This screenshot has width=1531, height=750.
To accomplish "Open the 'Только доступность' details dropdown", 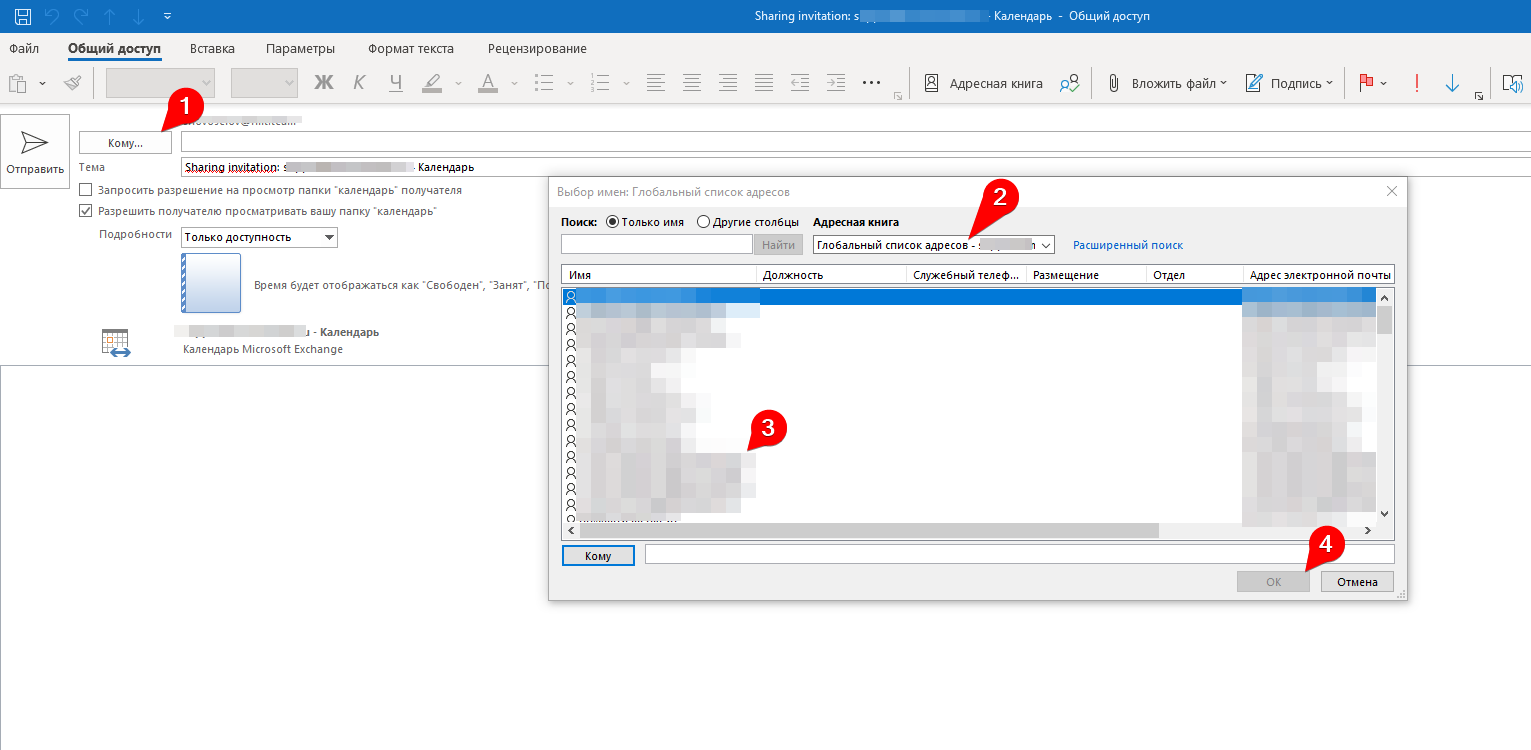I will click(x=329, y=237).
